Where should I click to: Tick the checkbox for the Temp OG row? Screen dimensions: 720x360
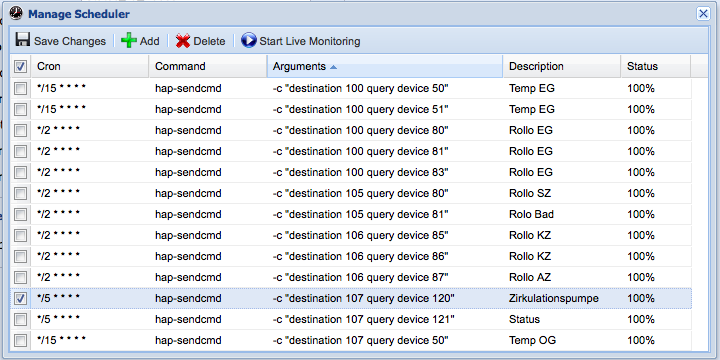[20, 340]
